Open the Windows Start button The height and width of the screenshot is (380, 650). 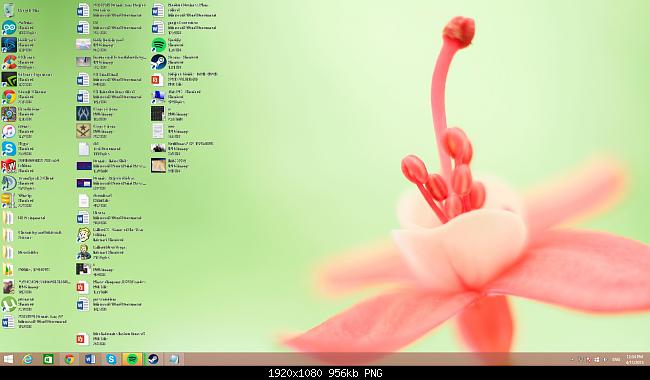click(x=8, y=359)
